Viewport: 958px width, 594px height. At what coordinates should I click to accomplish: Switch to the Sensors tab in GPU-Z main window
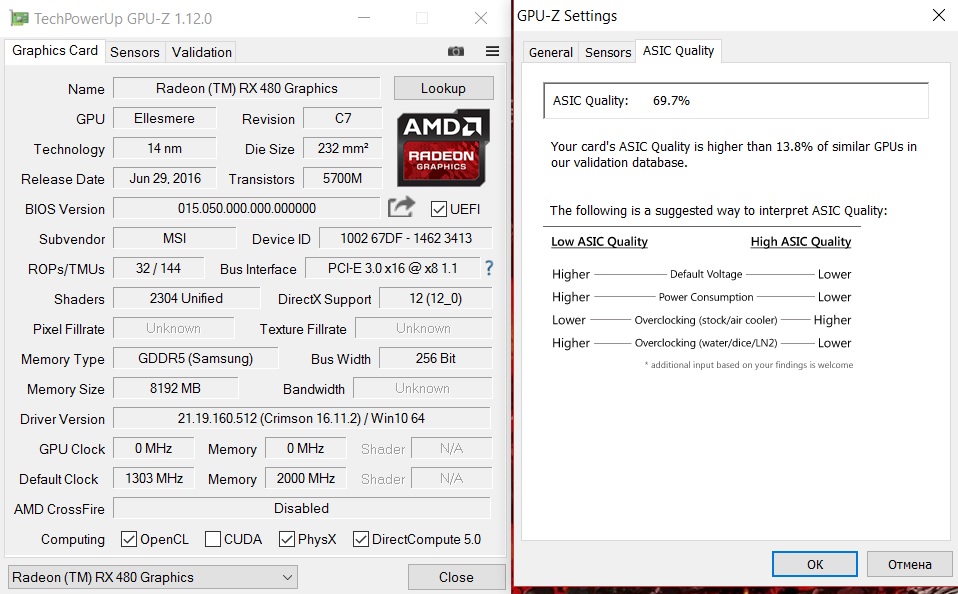point(134,52)
